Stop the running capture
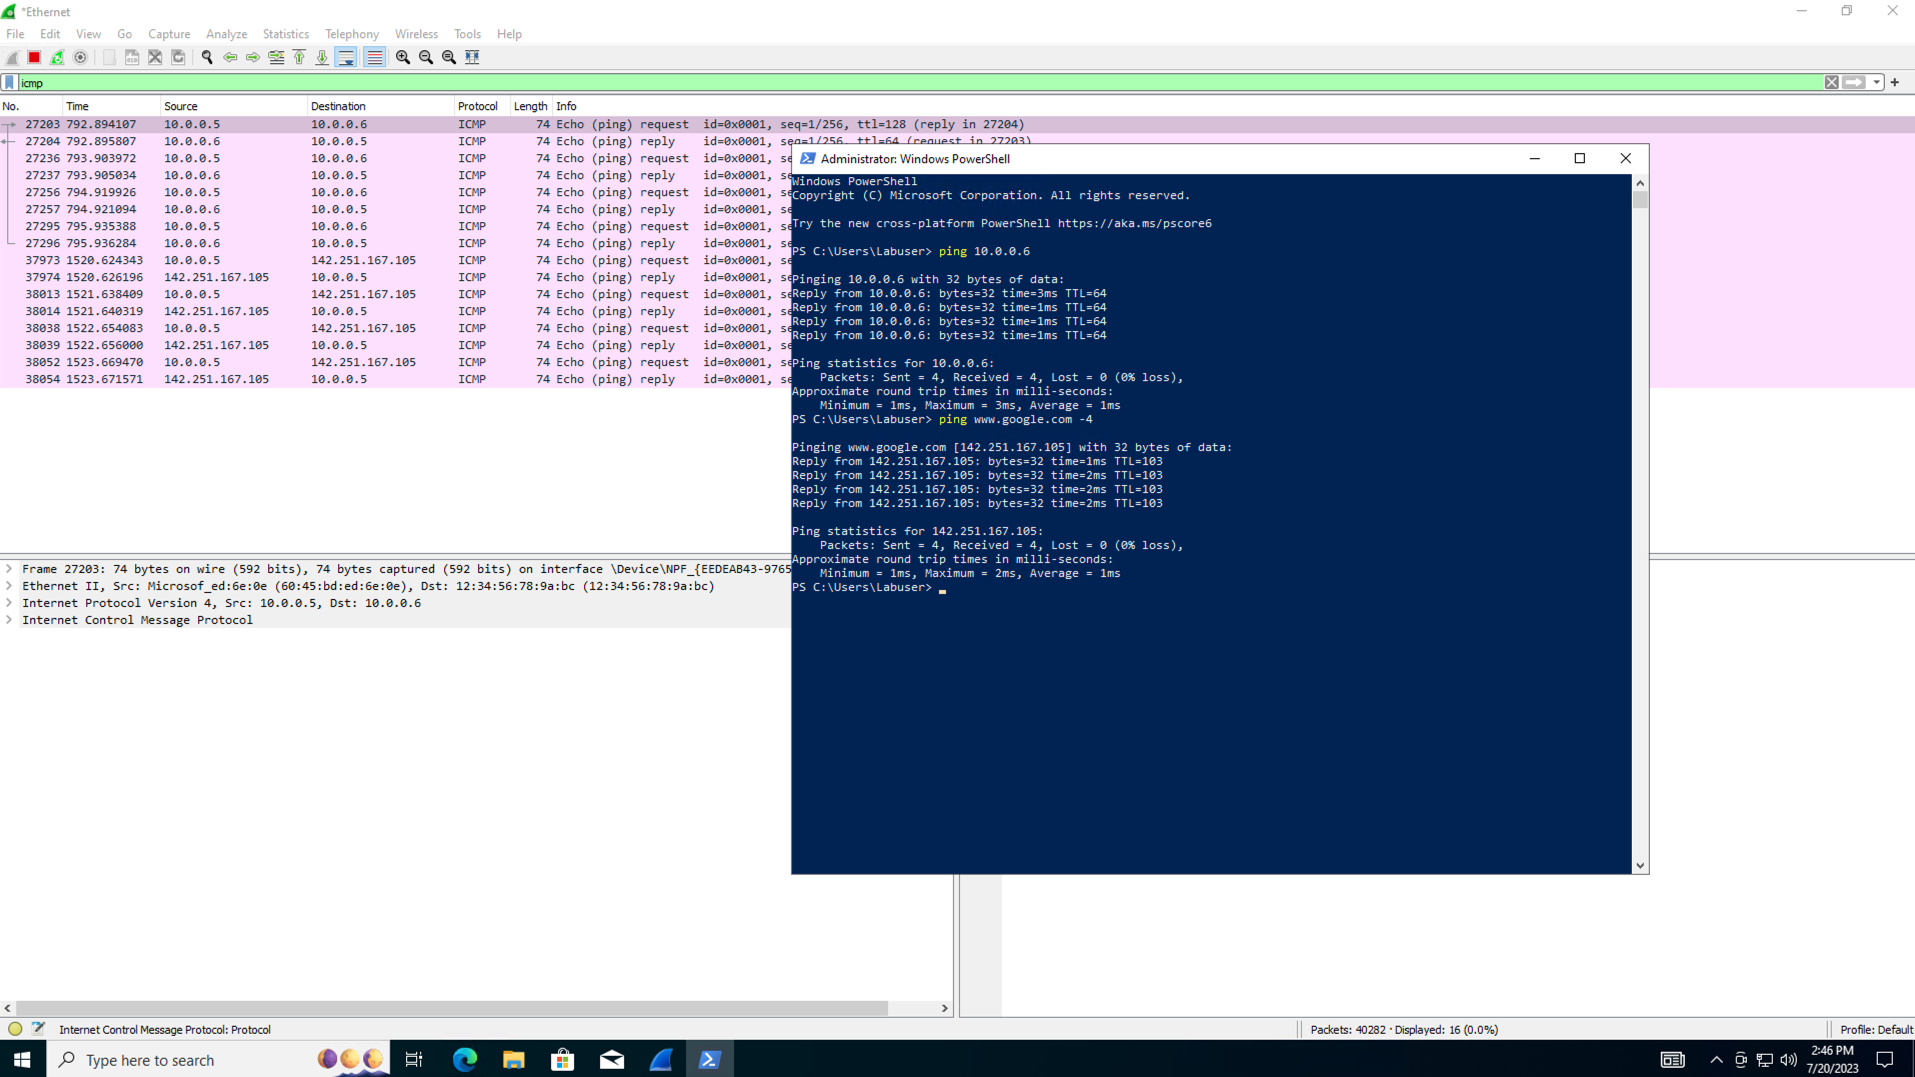 point(33,57)
